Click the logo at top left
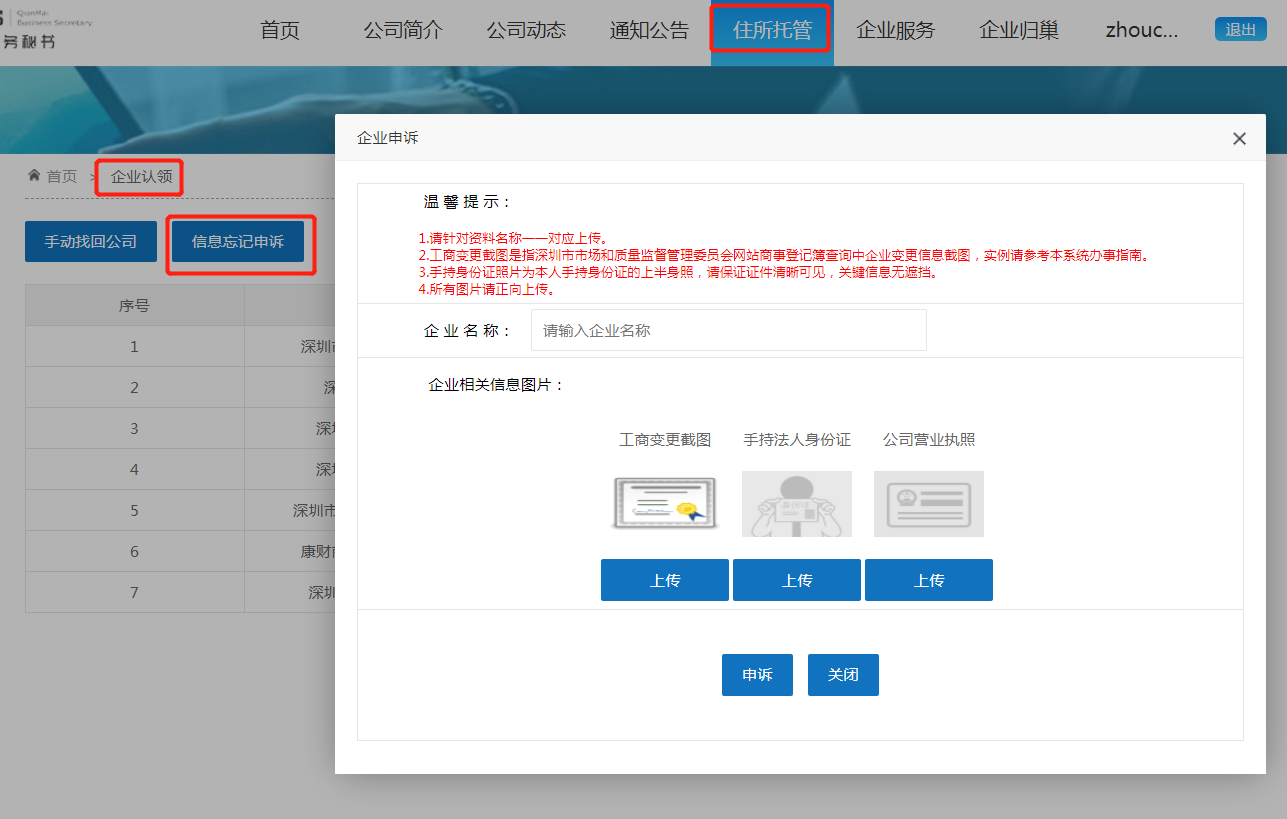The width and height of the screenshot is (1287, 819). 46,30
